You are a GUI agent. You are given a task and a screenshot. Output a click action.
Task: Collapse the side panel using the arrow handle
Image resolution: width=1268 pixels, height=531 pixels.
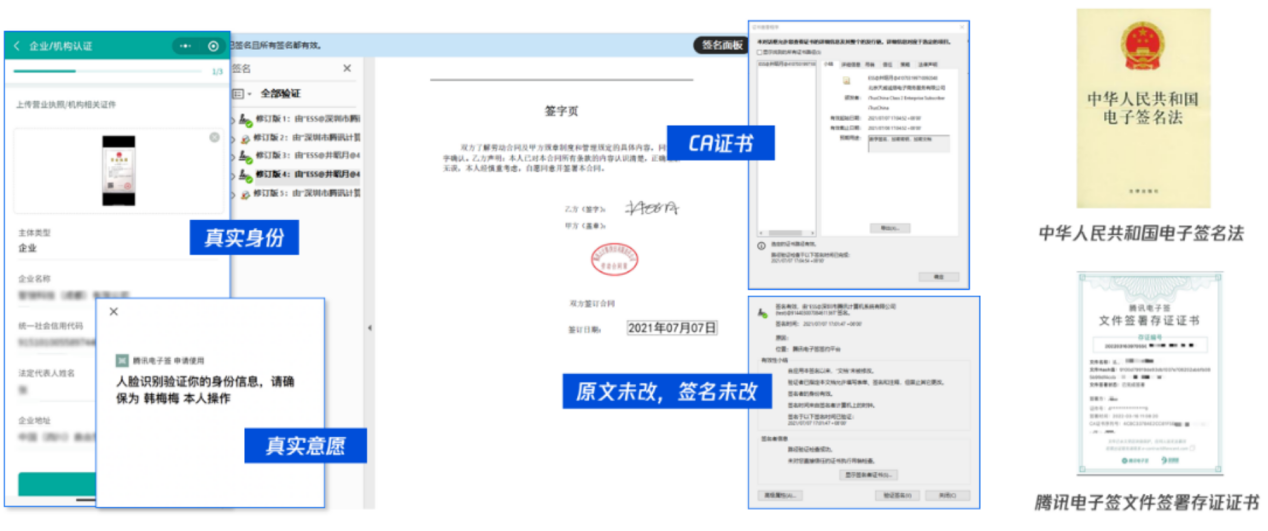point(368,327)
